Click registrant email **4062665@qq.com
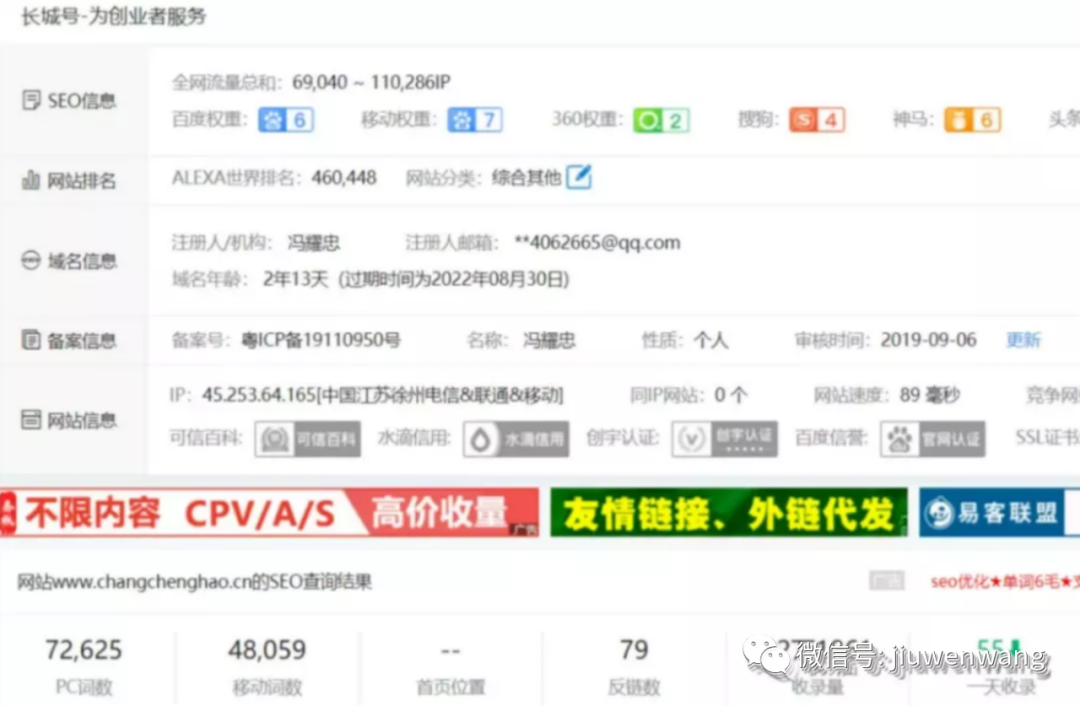The width and height of the screenshot is (1080, 706). coord(597,242)
